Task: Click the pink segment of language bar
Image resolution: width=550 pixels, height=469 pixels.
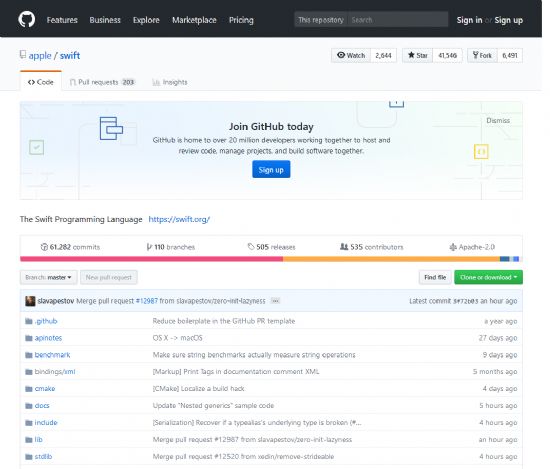Action: click(152, 259)
